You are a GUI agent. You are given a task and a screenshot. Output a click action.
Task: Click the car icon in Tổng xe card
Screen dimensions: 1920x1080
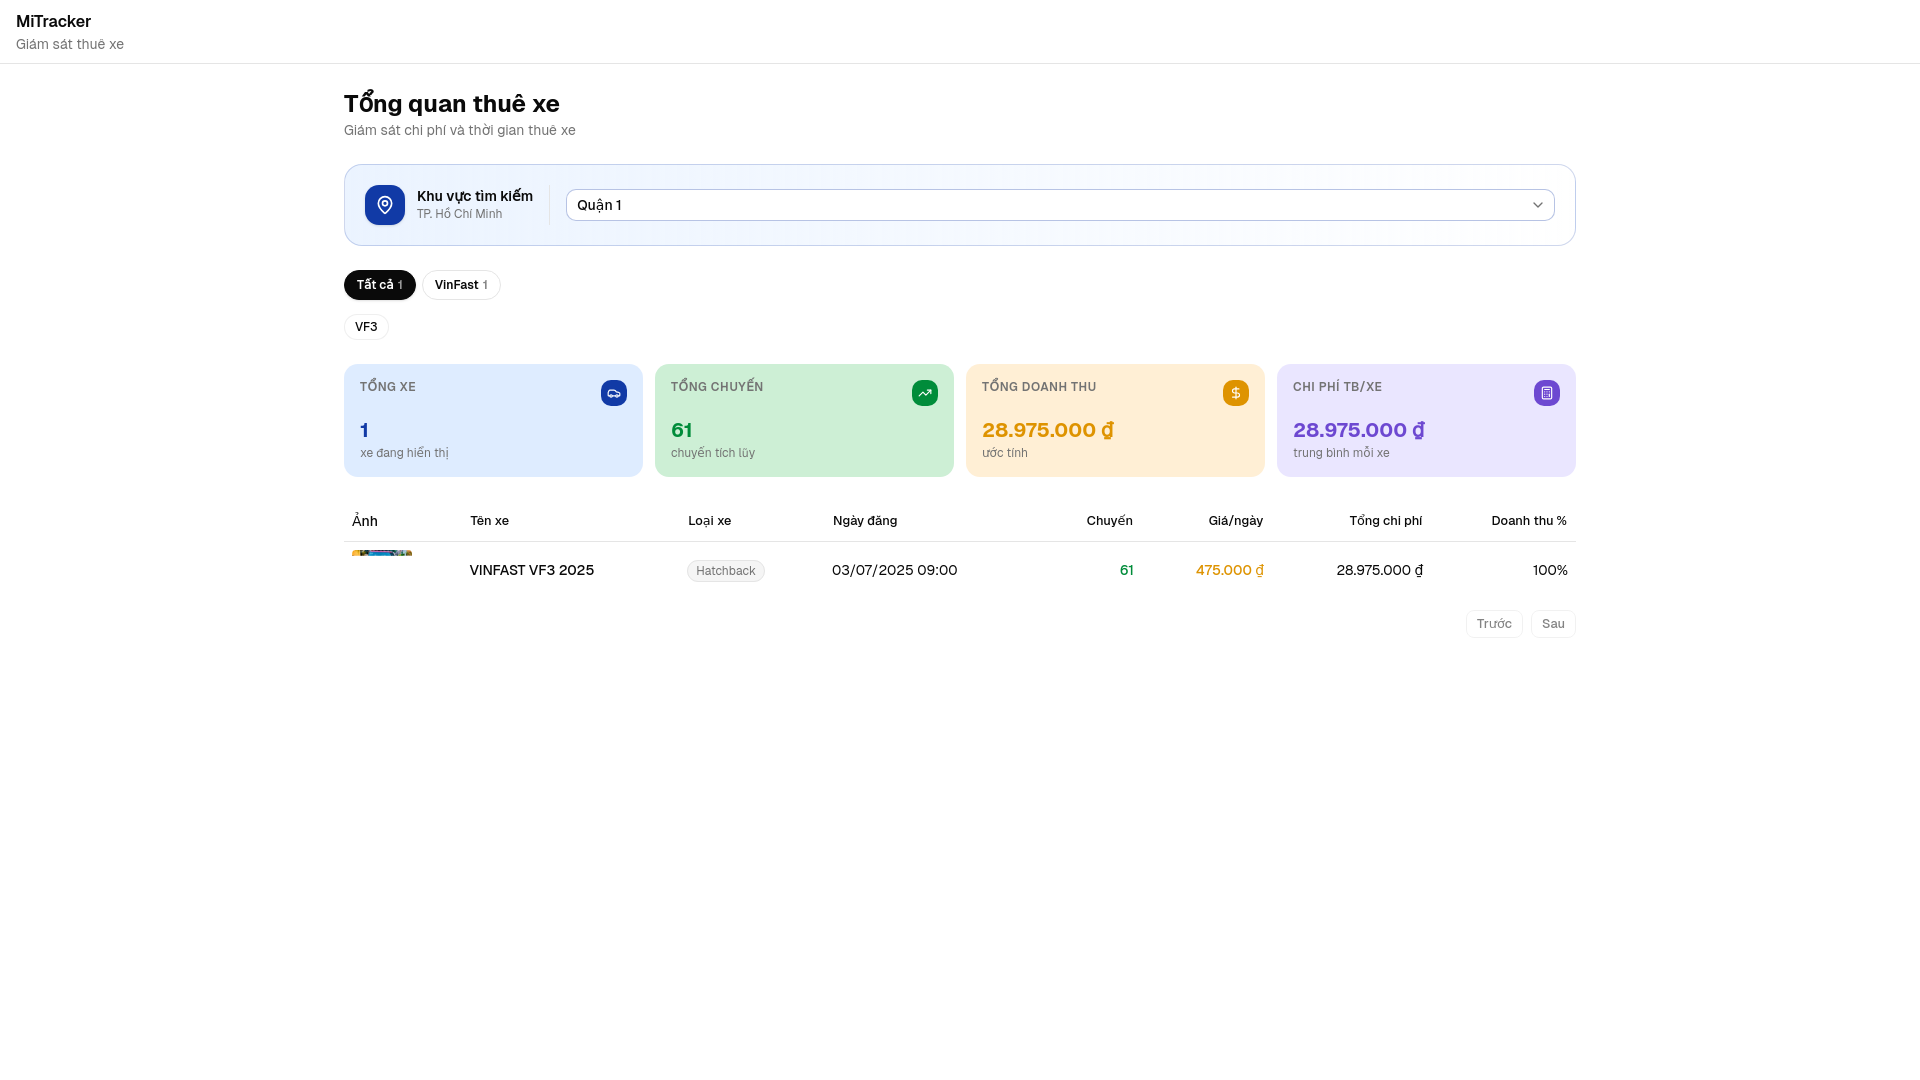coord(614,393)
